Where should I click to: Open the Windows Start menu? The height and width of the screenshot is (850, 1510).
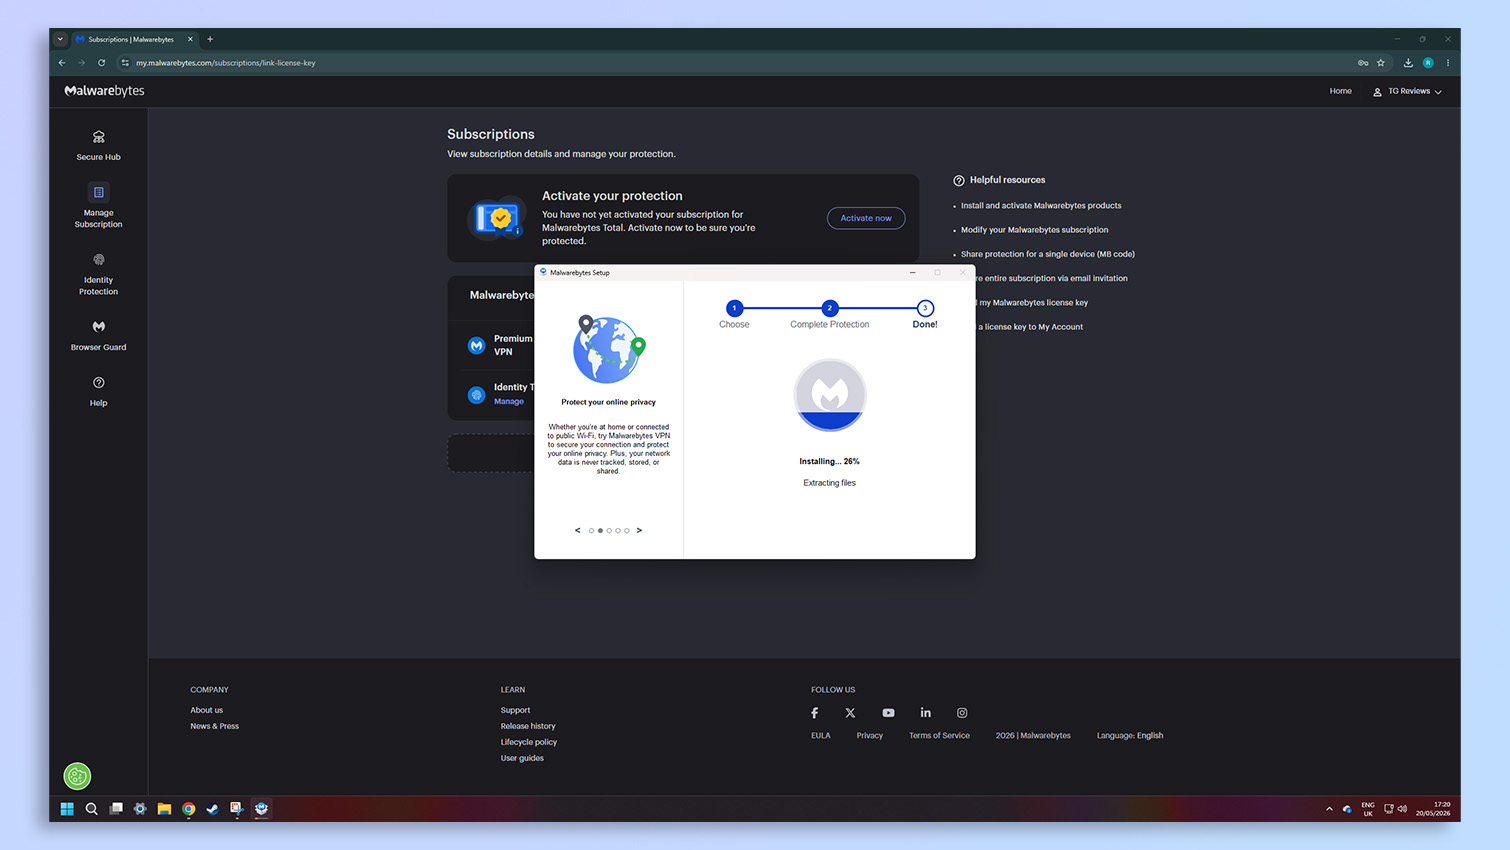[67, 808]
